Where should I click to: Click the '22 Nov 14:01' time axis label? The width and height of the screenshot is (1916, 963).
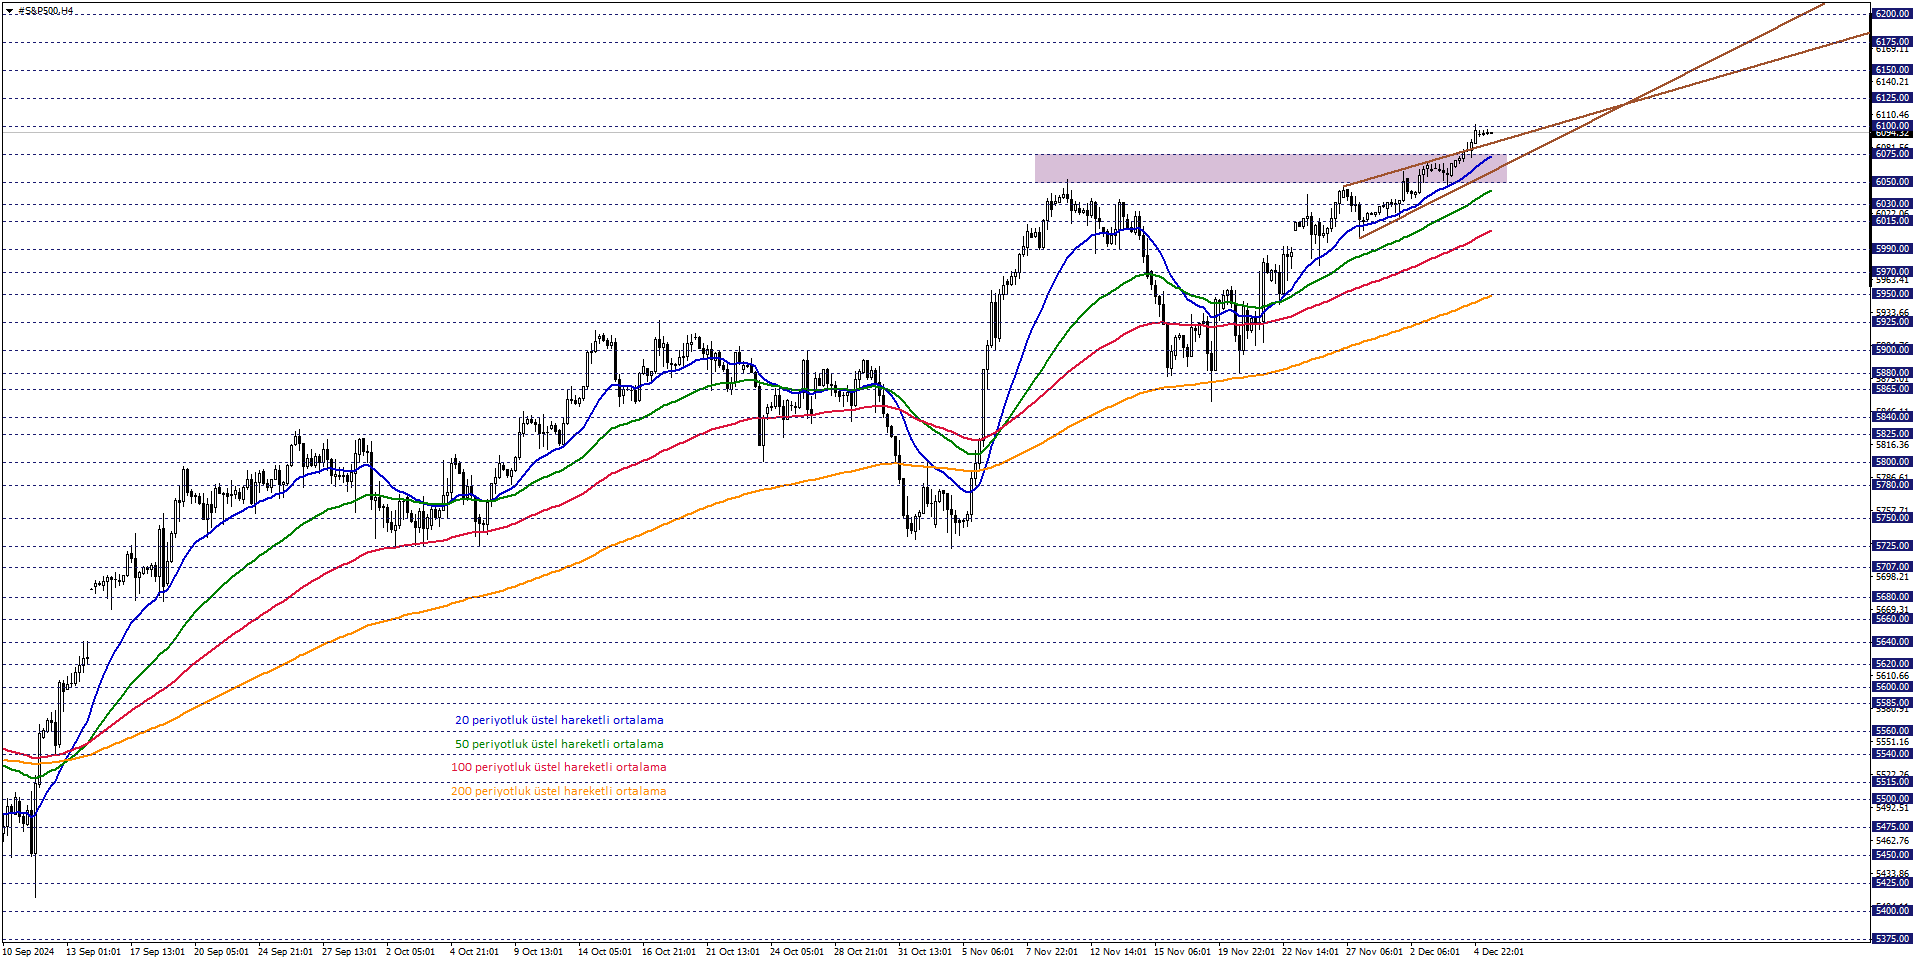click(1311, 952)
